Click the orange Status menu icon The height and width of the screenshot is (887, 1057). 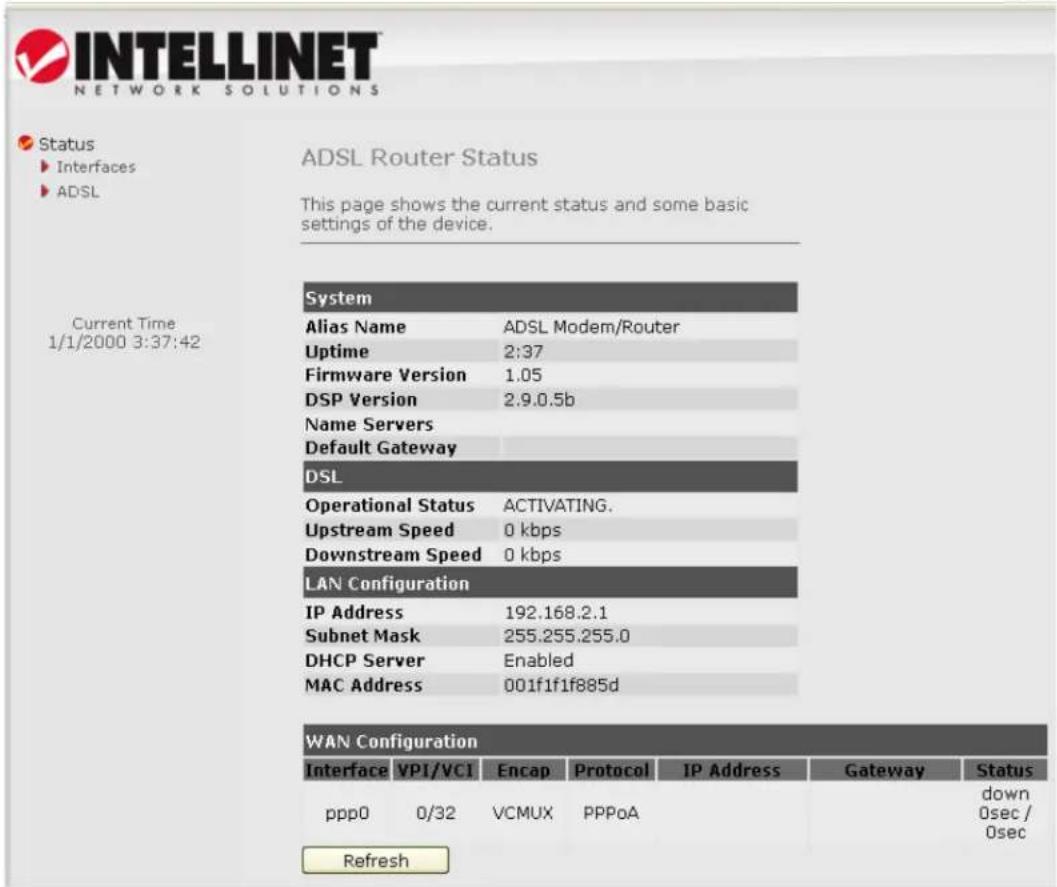26,143
